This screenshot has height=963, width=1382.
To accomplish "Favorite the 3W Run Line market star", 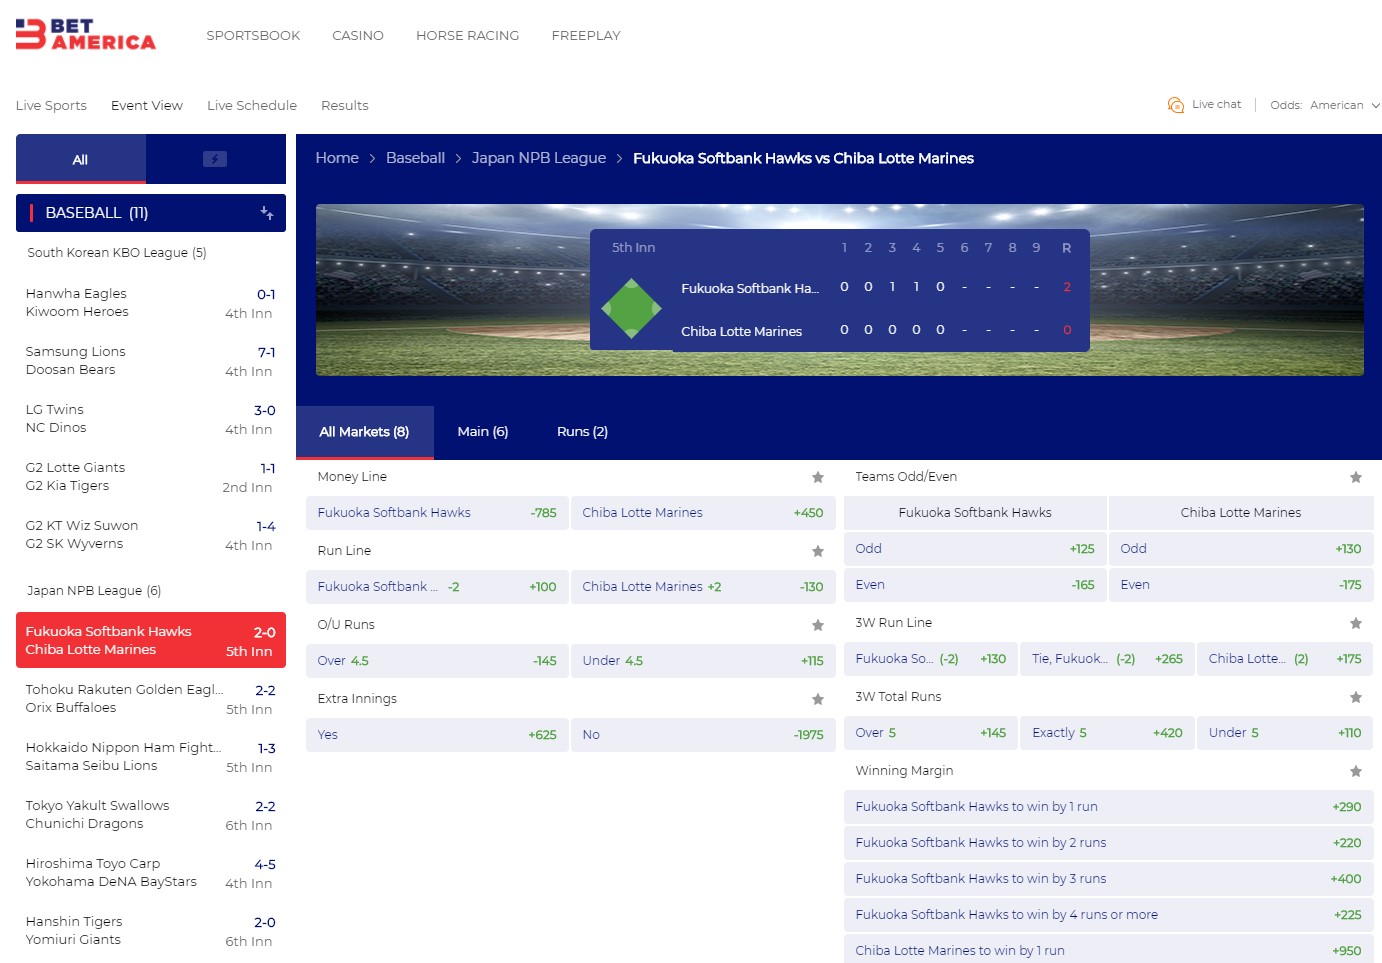I will pyautogui.click(x=1356, y=623).
